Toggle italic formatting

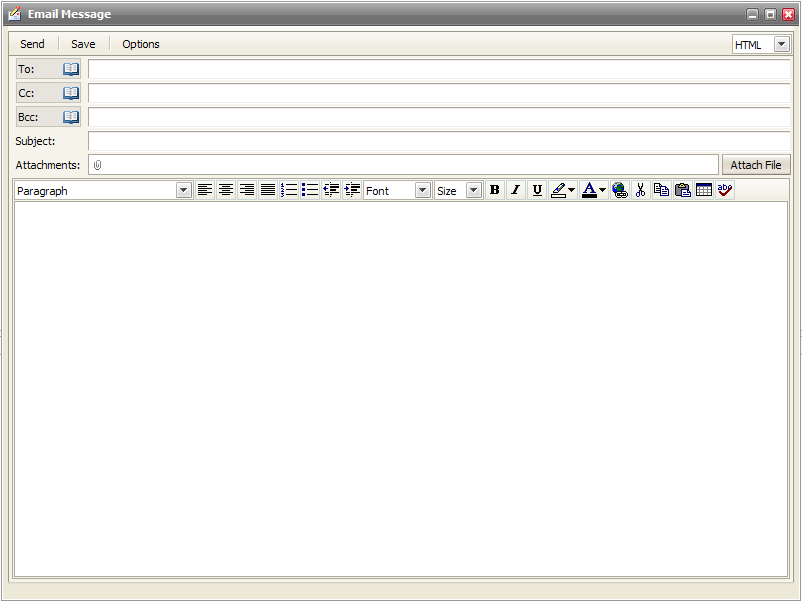click(x=515, y=190)
